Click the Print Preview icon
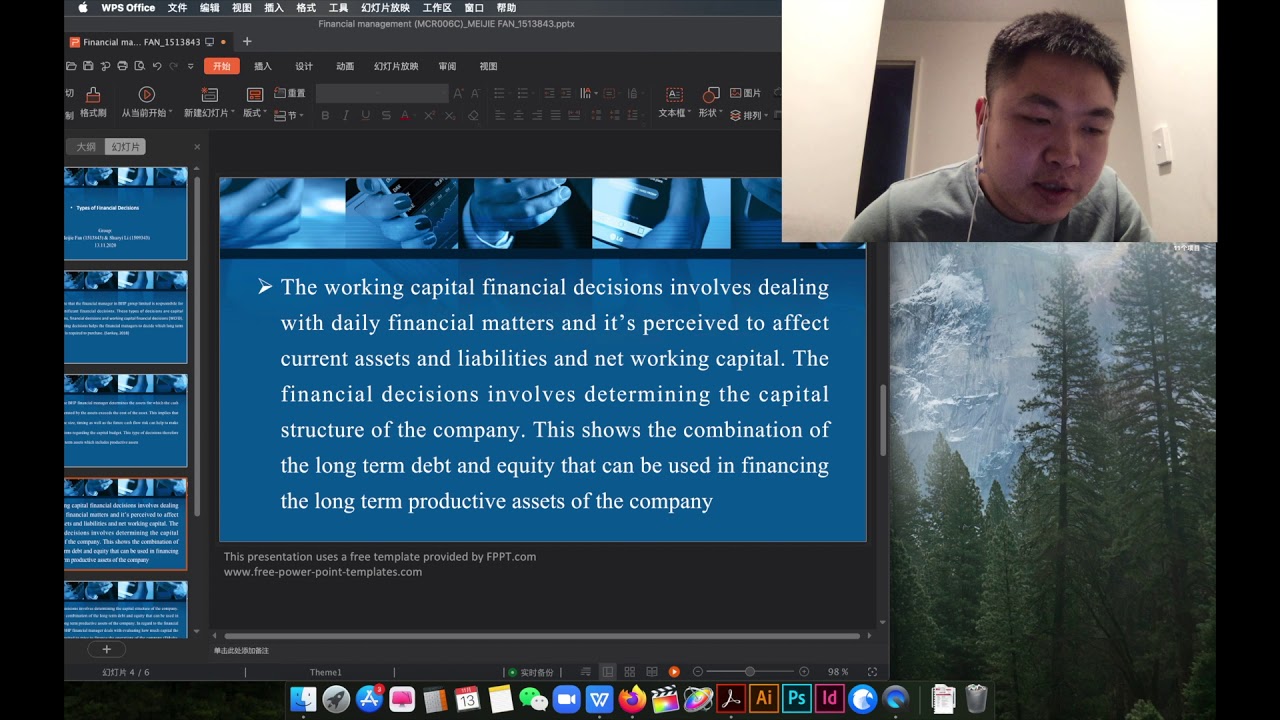The height and width of the screenshot is (720, 1280). click(139, 66)
